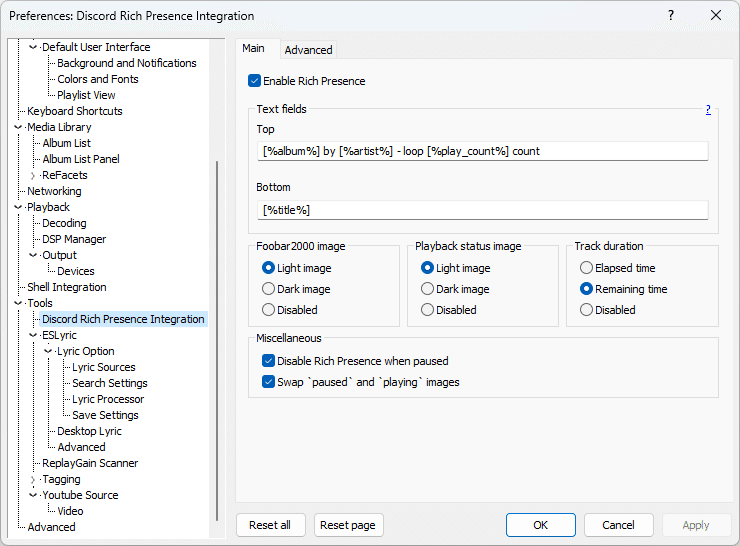Viewport: 740px width, 546px height.
Task: Switch to the Advanced tab
Action: 308,50
